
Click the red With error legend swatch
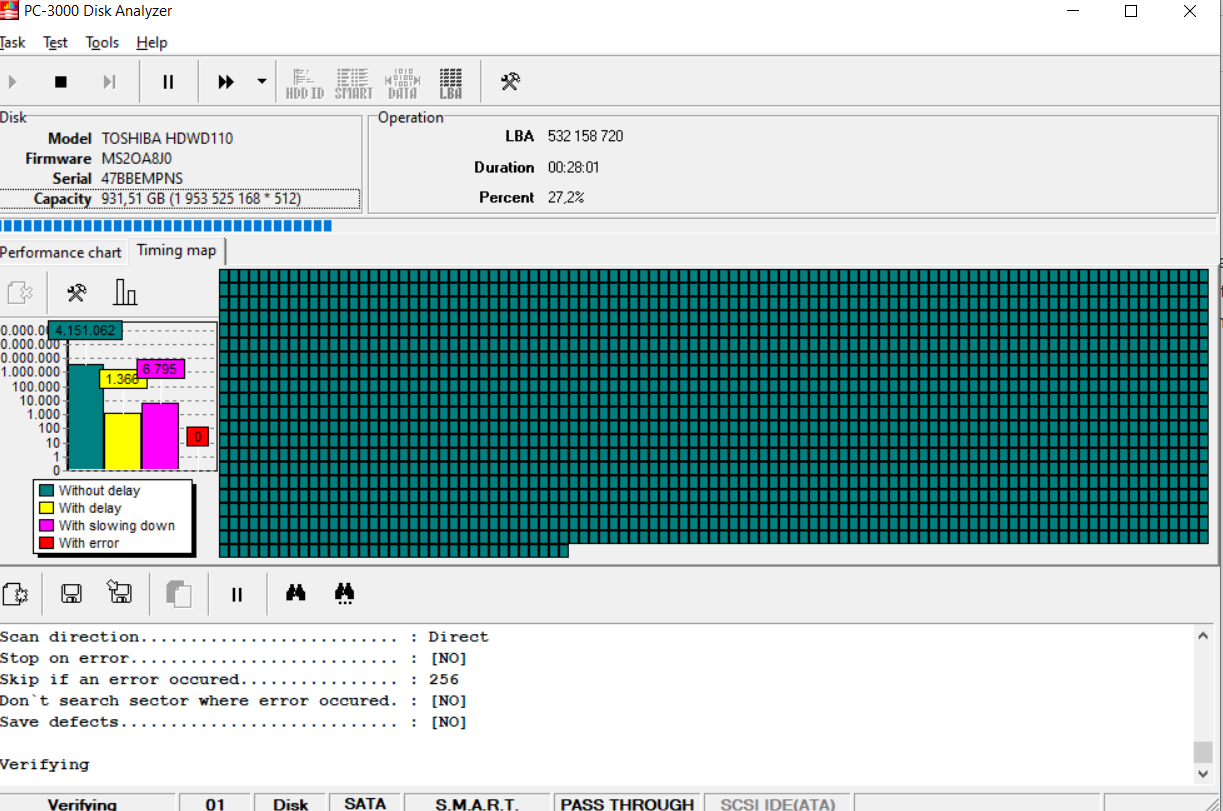(45, 543)
